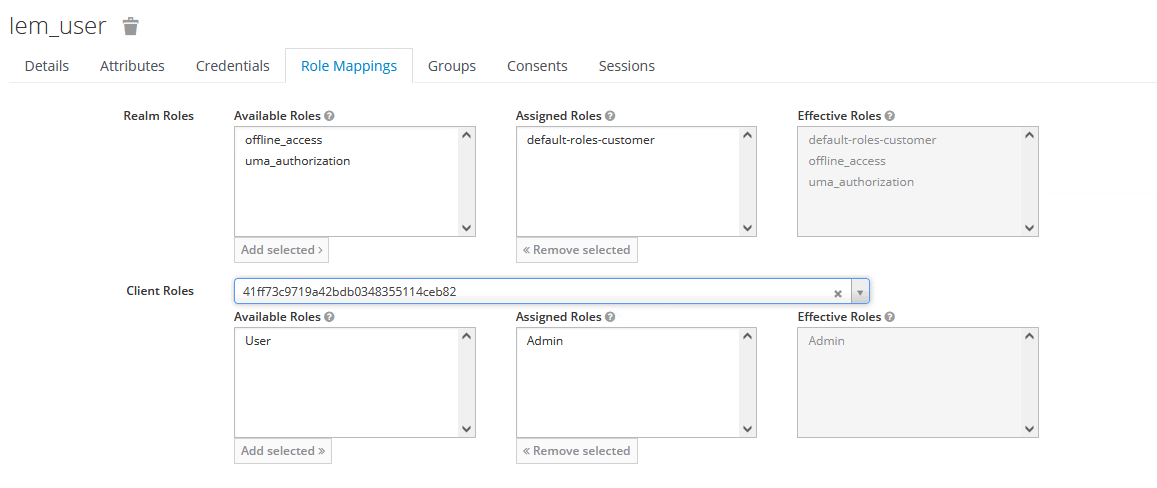The width and height of the screenshot is (1157, 488).
Task: Switch to the Credentials tab
Action: point(232,66)
